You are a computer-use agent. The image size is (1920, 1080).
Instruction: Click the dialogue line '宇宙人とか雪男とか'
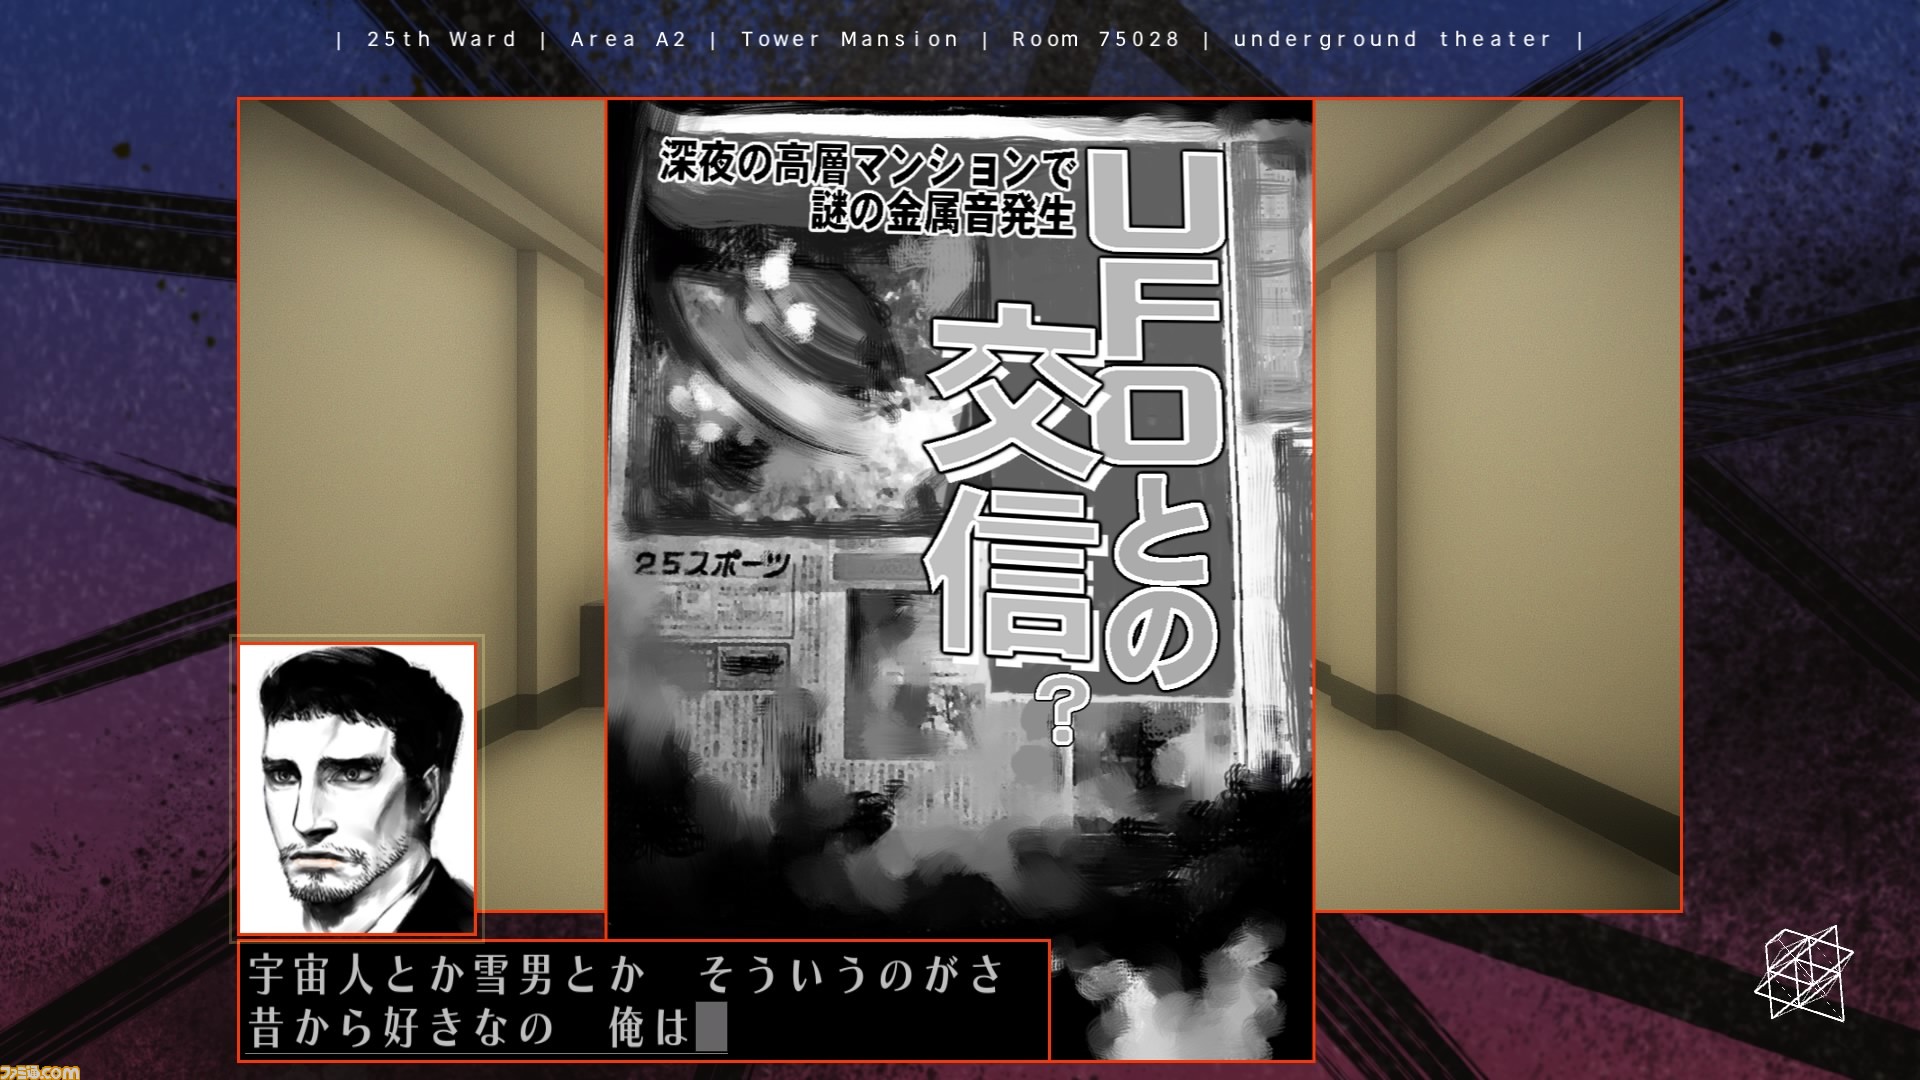pyautogui.click(x=445, y=976)
